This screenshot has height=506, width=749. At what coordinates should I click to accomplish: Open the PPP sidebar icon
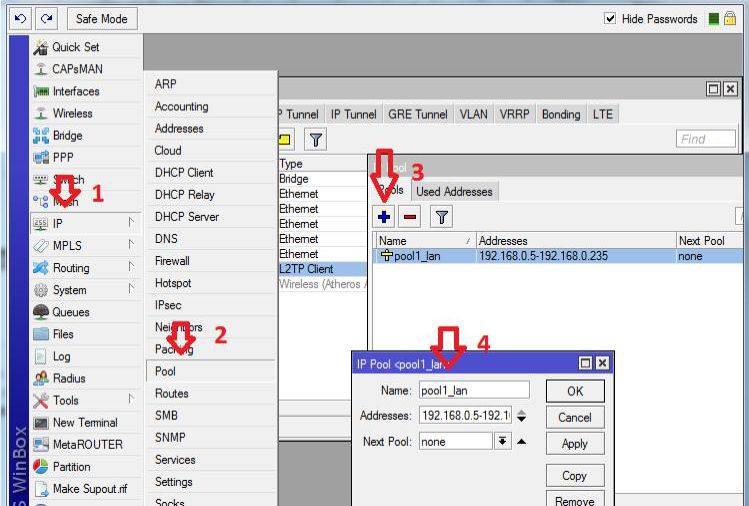tap(41, 157)
